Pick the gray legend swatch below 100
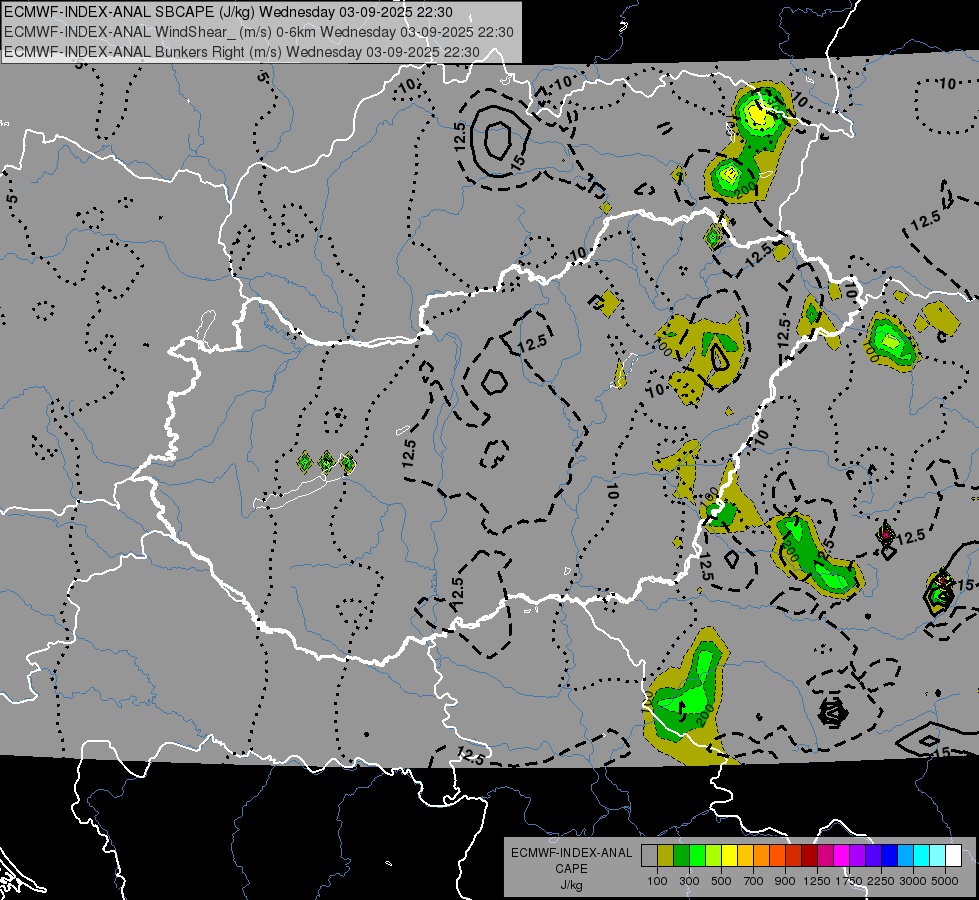This screenshot has height=900, width=979. click(x=649, y=856)
